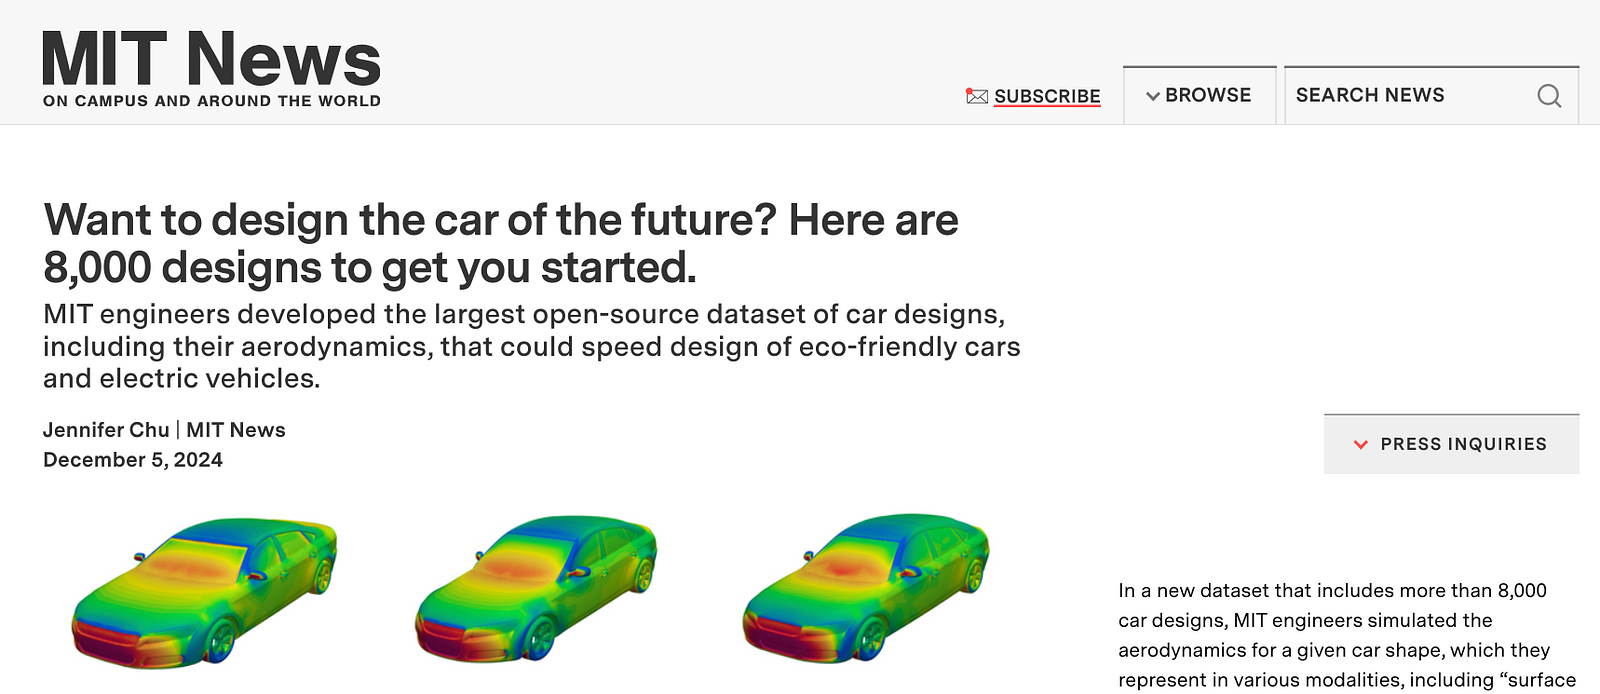The image size is (1600, 694).
Task: Expand the Press Inquiries section
Action: (1451, 444)
